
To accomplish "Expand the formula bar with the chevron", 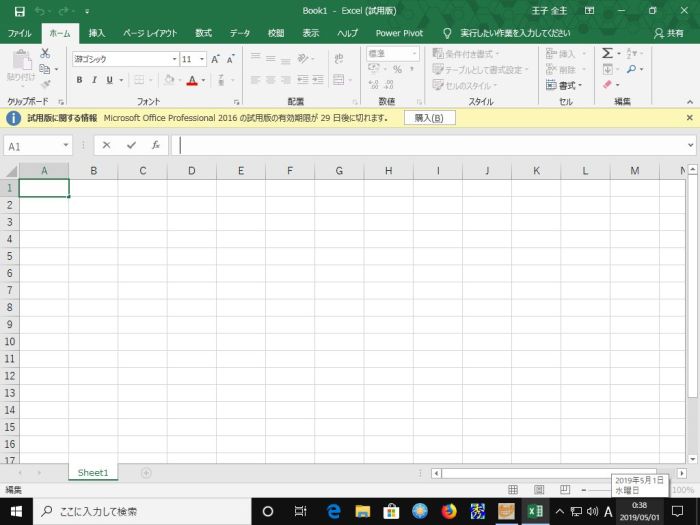I will [690, 146].
